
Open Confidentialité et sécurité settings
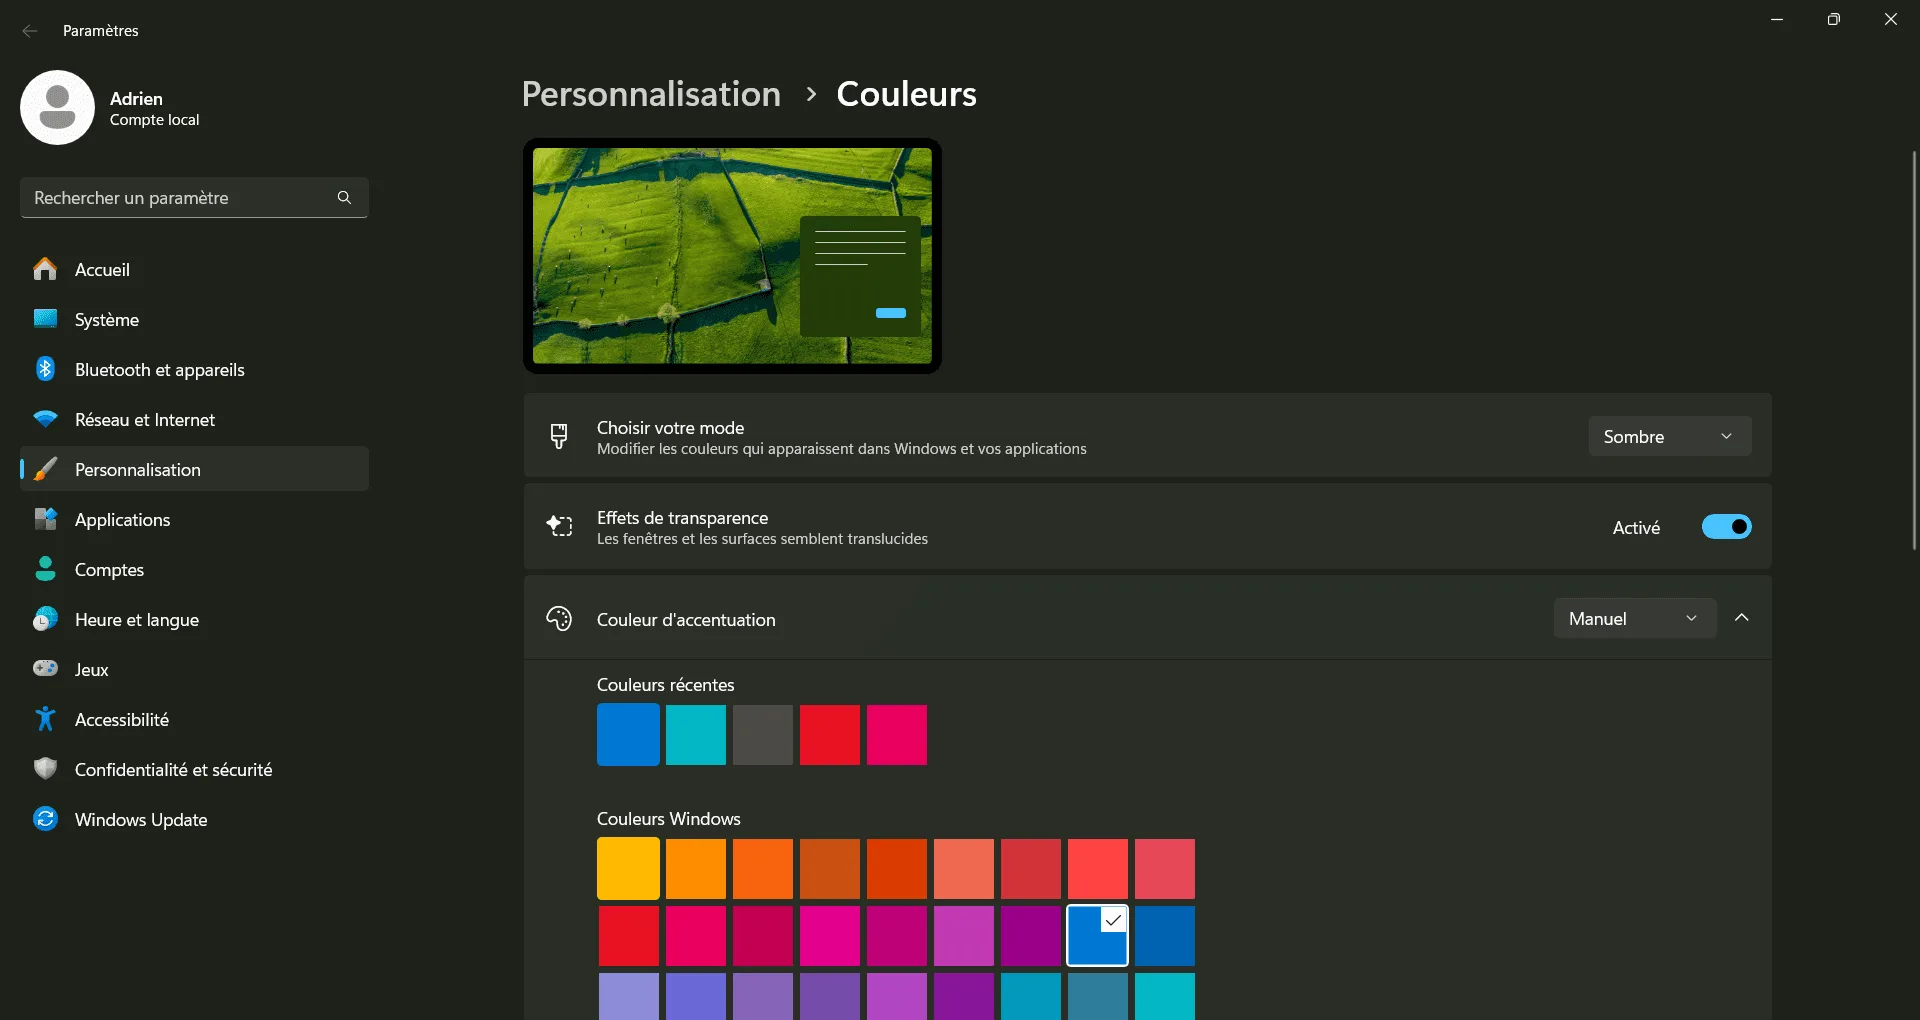click(x=173, y=769)
